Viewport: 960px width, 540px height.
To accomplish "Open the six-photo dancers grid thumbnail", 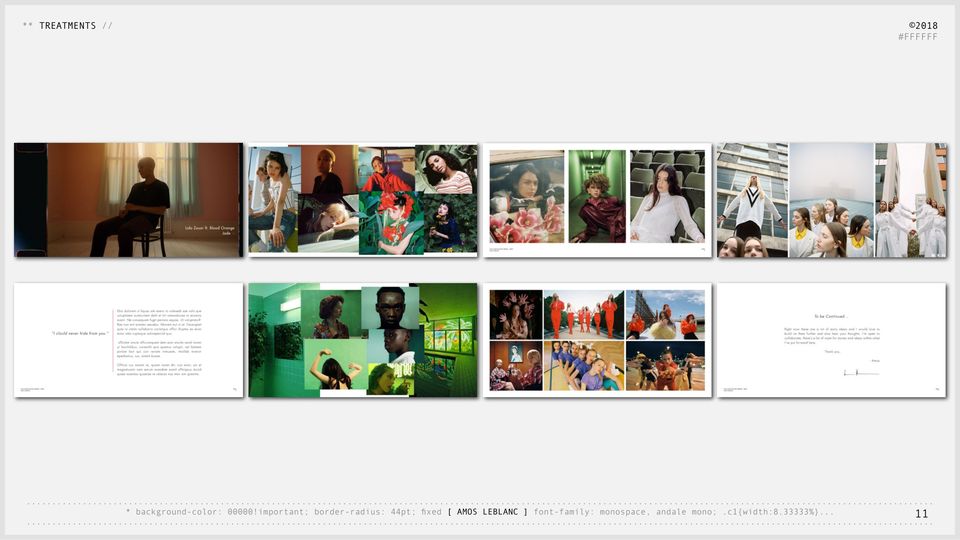I will pyautogui.click(x=598, y=340).
